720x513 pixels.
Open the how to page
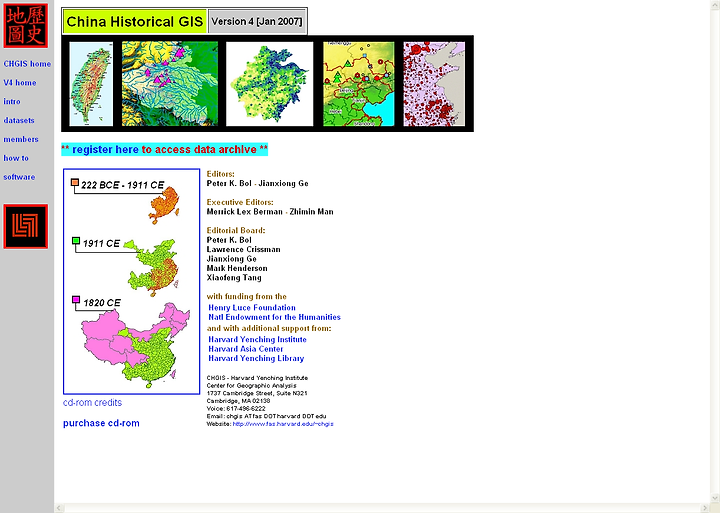16,158
